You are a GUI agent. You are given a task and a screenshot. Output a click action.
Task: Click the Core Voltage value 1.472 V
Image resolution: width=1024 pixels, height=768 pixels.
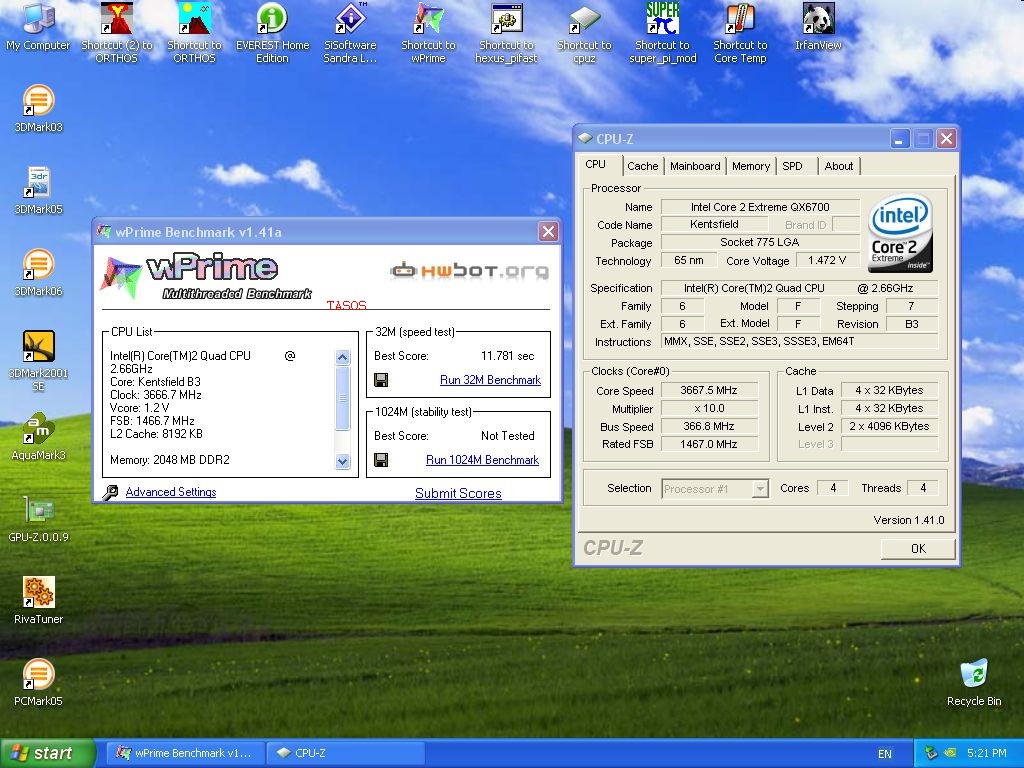[827, 261]
